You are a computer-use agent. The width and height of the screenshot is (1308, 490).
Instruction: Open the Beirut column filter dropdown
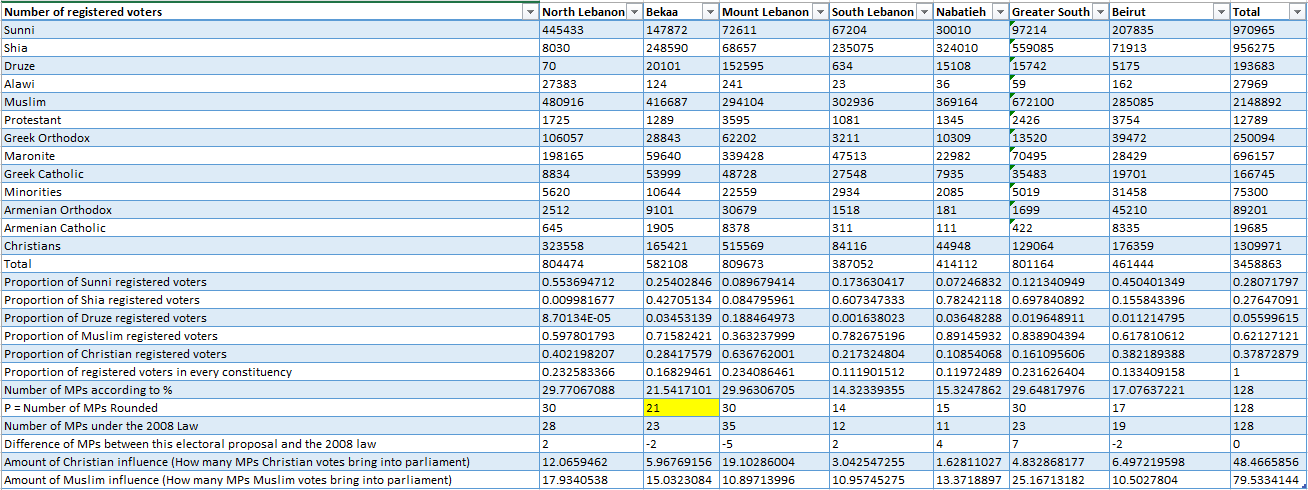[x=1220, y=12]
